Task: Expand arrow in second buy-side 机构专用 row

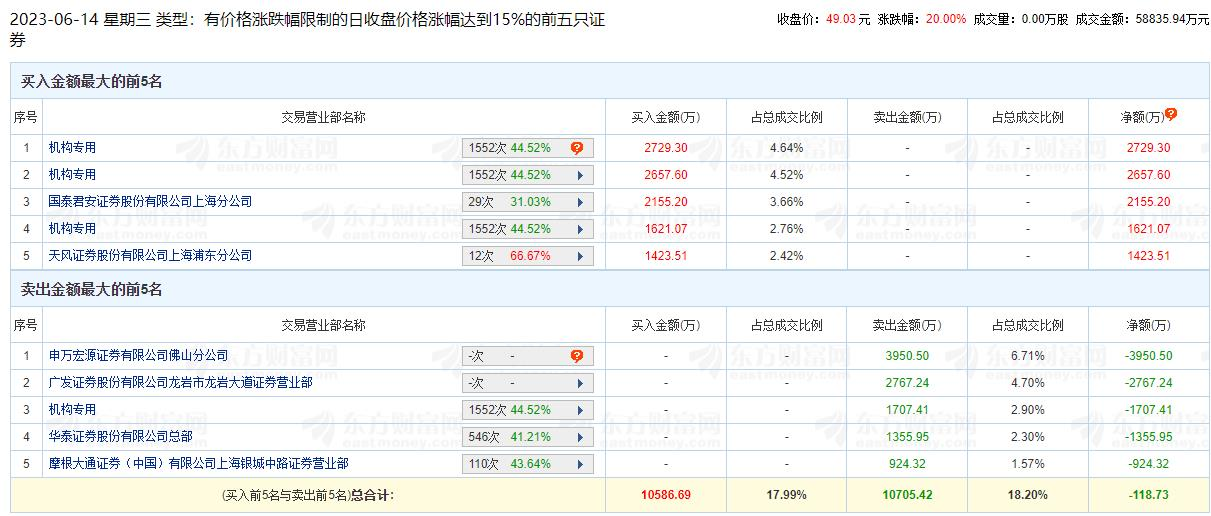Action: tap(579, 175)
